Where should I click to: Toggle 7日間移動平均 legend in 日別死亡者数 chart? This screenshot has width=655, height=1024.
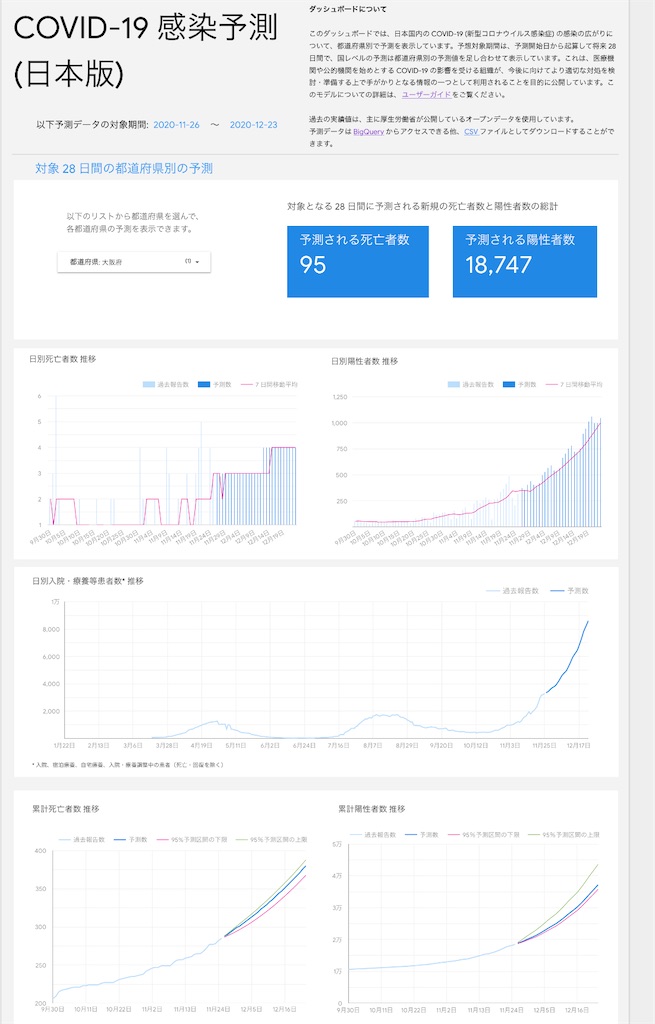pos(269,385)
